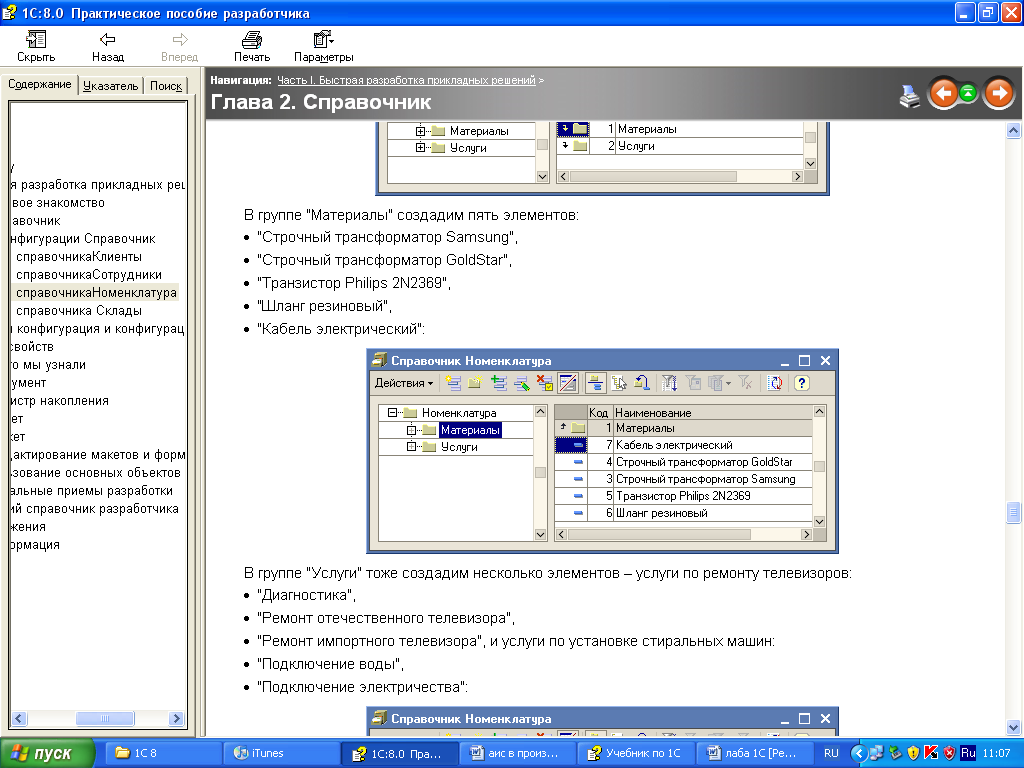
Task: Click the down arrow of page vertical scrollbar
Action: tap(1013, 728)
